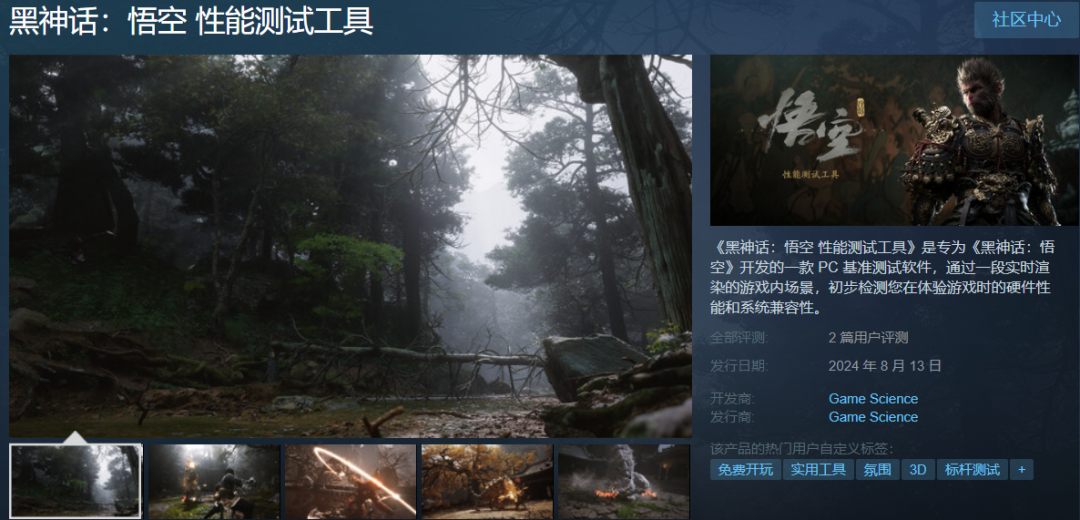
Task: Click the game description paragraph
Action: click(x=882, y=278)
